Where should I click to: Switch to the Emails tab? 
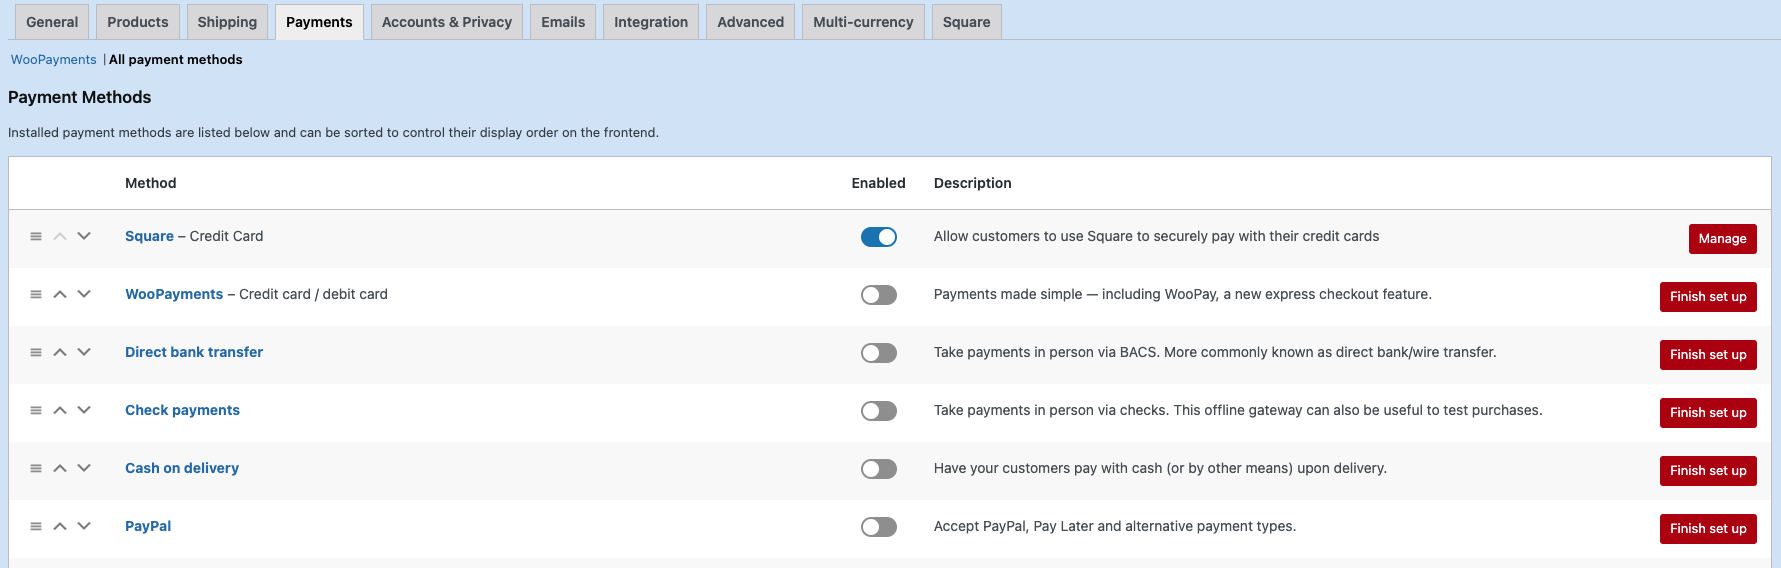click(x=563, y=22)
